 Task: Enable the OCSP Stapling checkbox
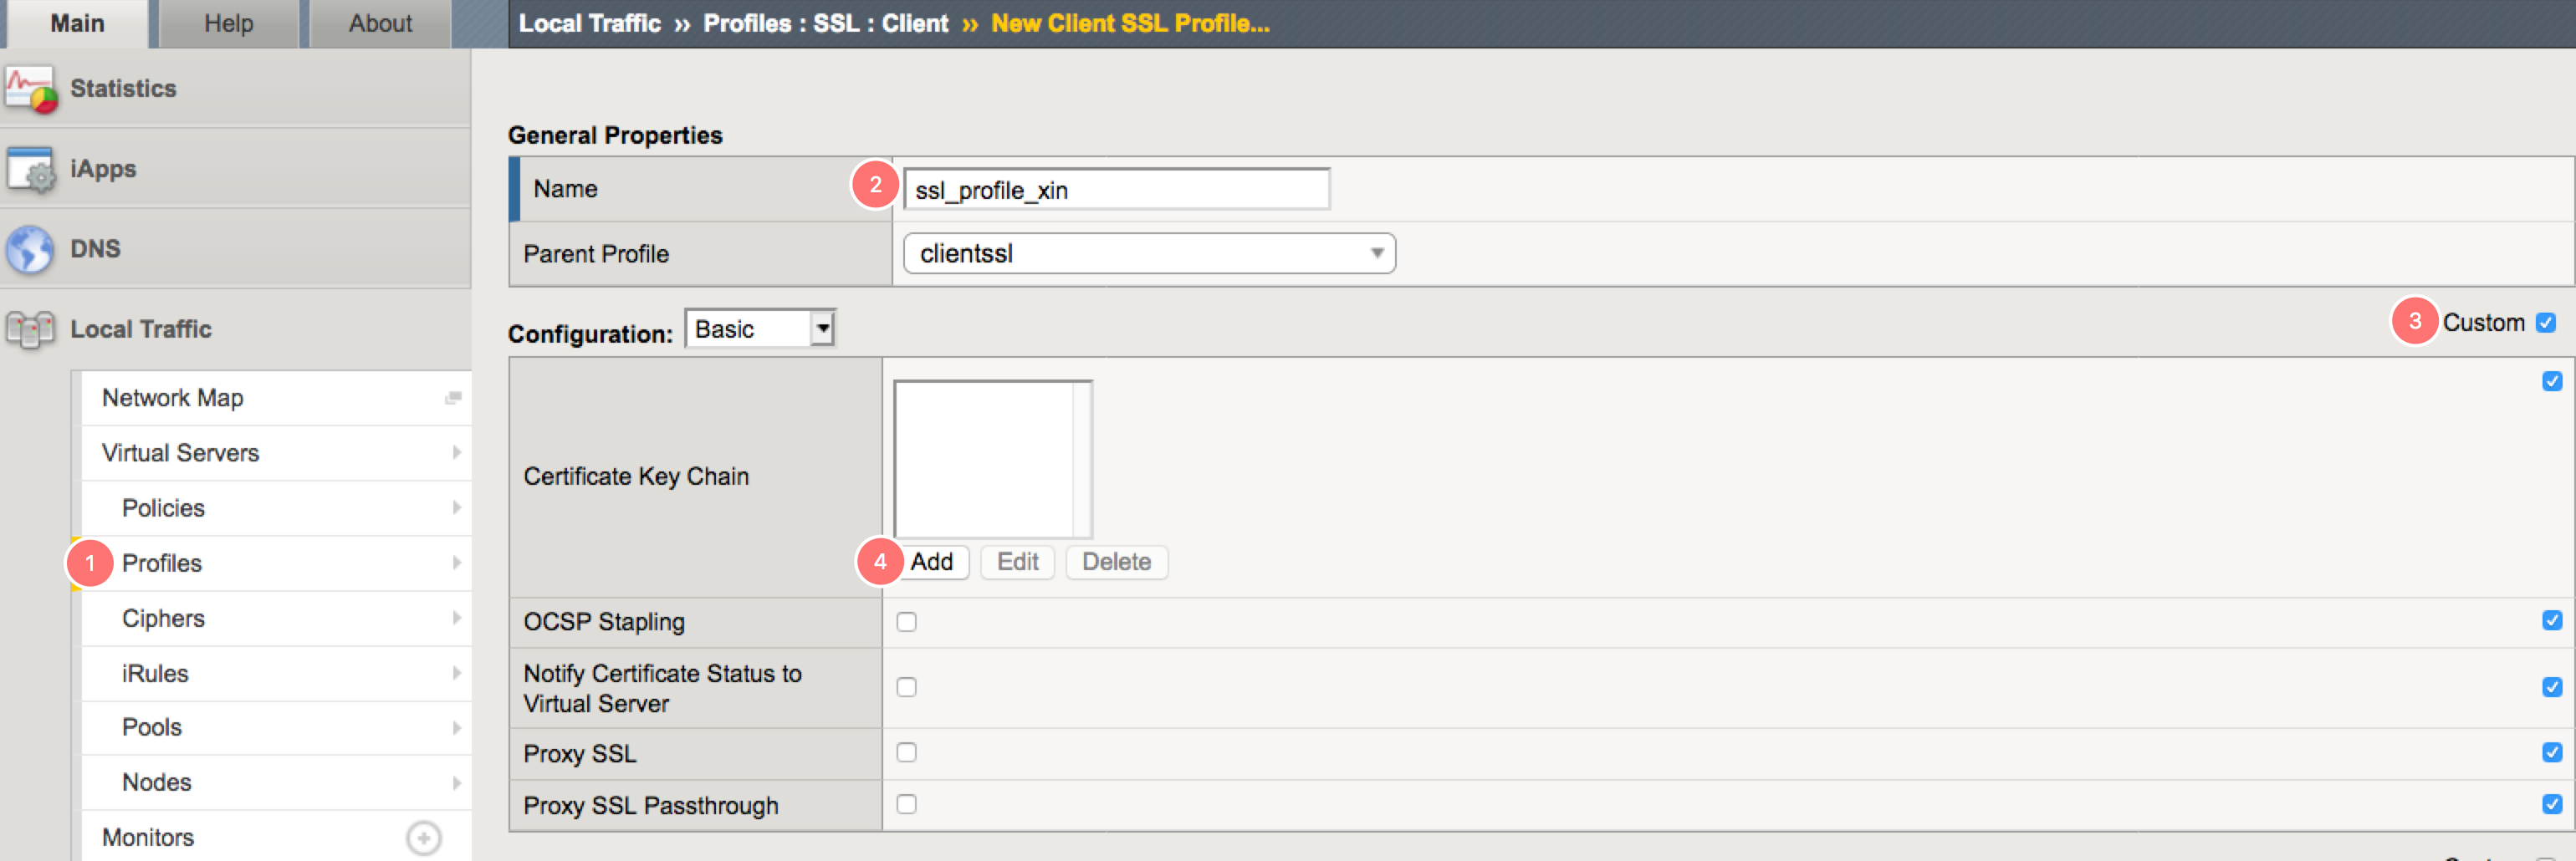pos(906,622)
